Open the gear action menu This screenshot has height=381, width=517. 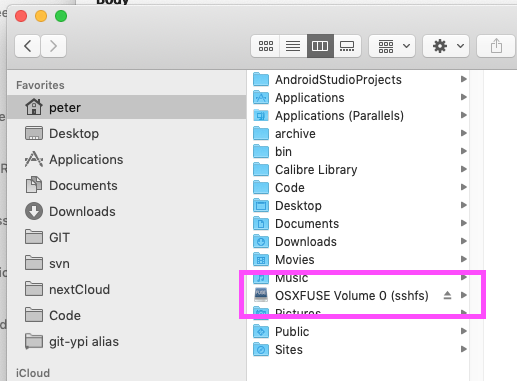pos(446,46)
